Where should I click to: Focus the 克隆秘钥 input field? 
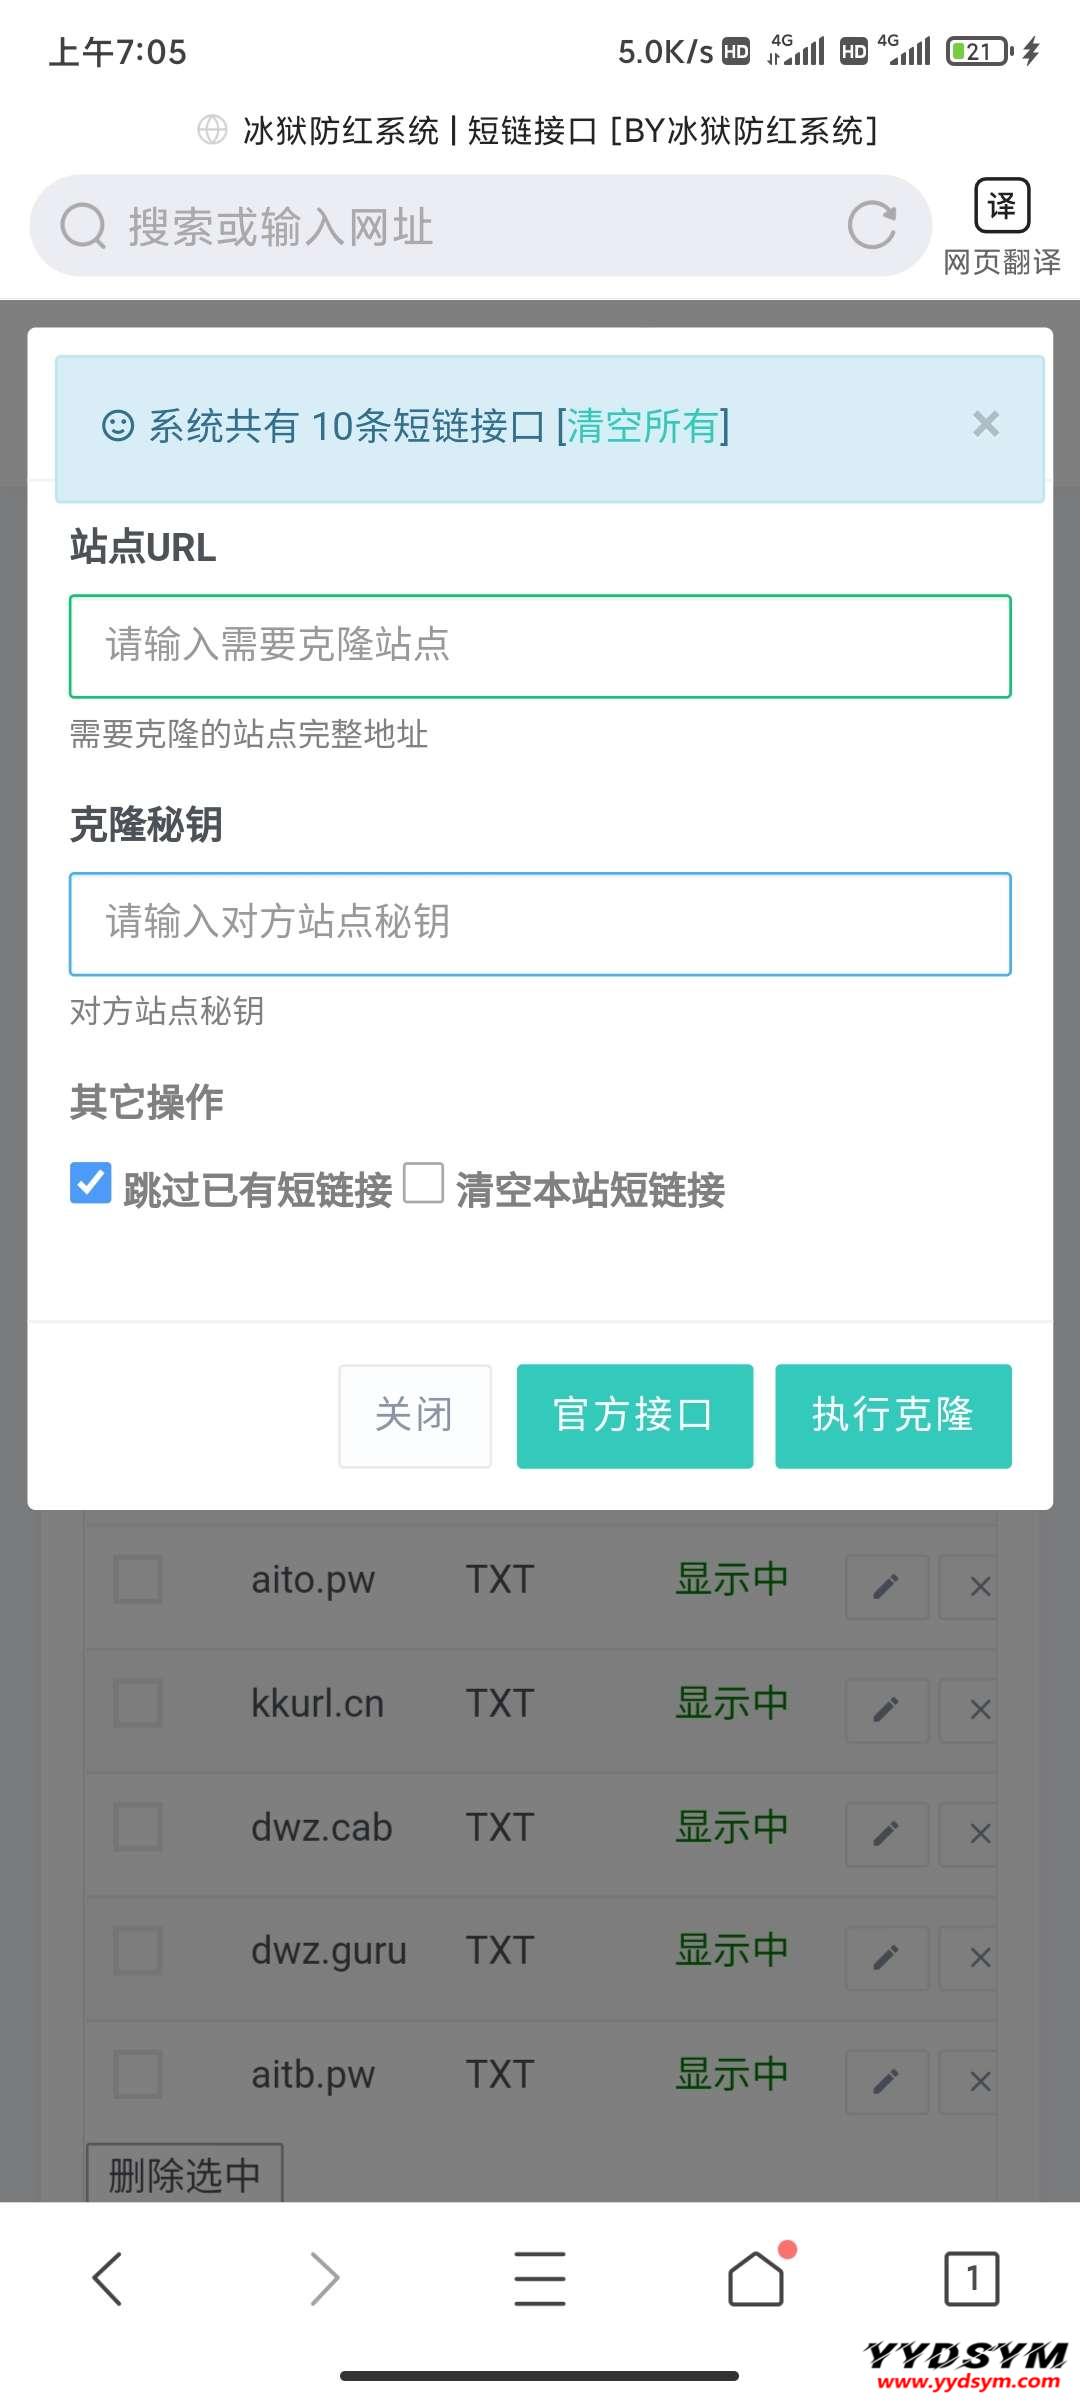click(540, 924)
